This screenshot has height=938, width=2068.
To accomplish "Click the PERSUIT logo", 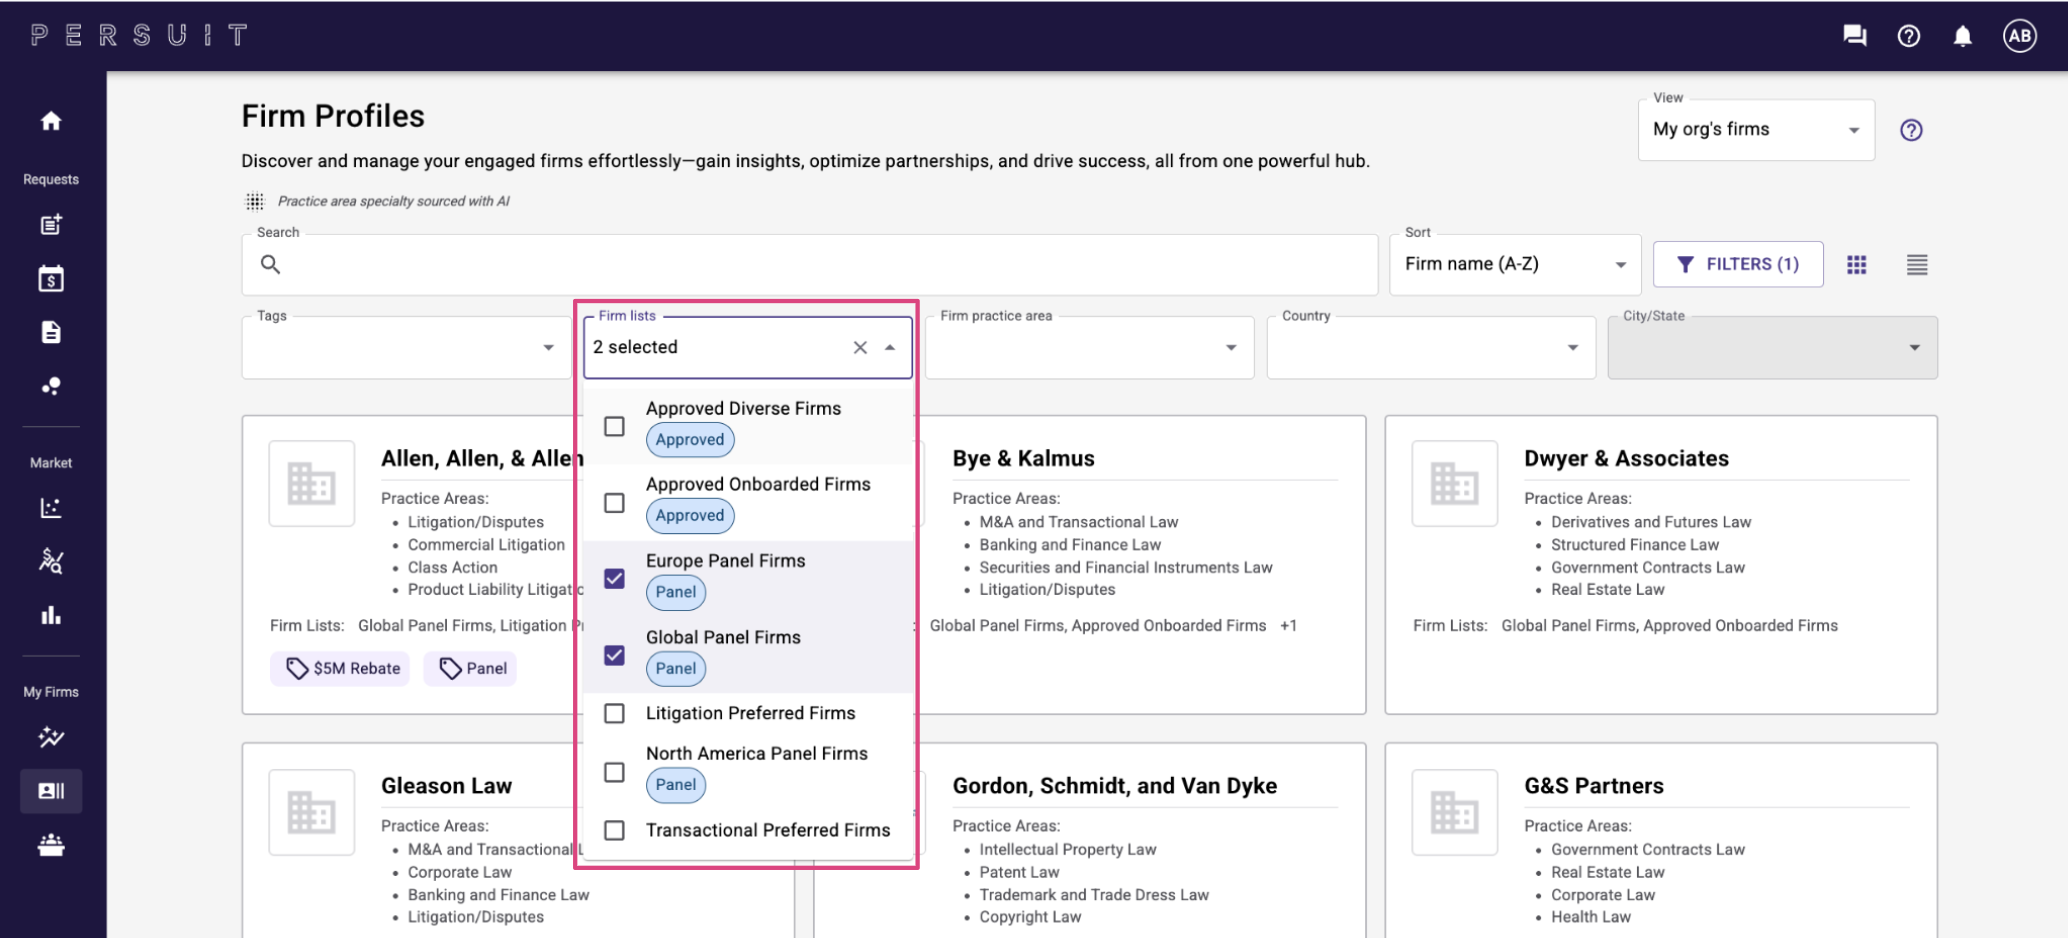I will (x=139, y=36).
